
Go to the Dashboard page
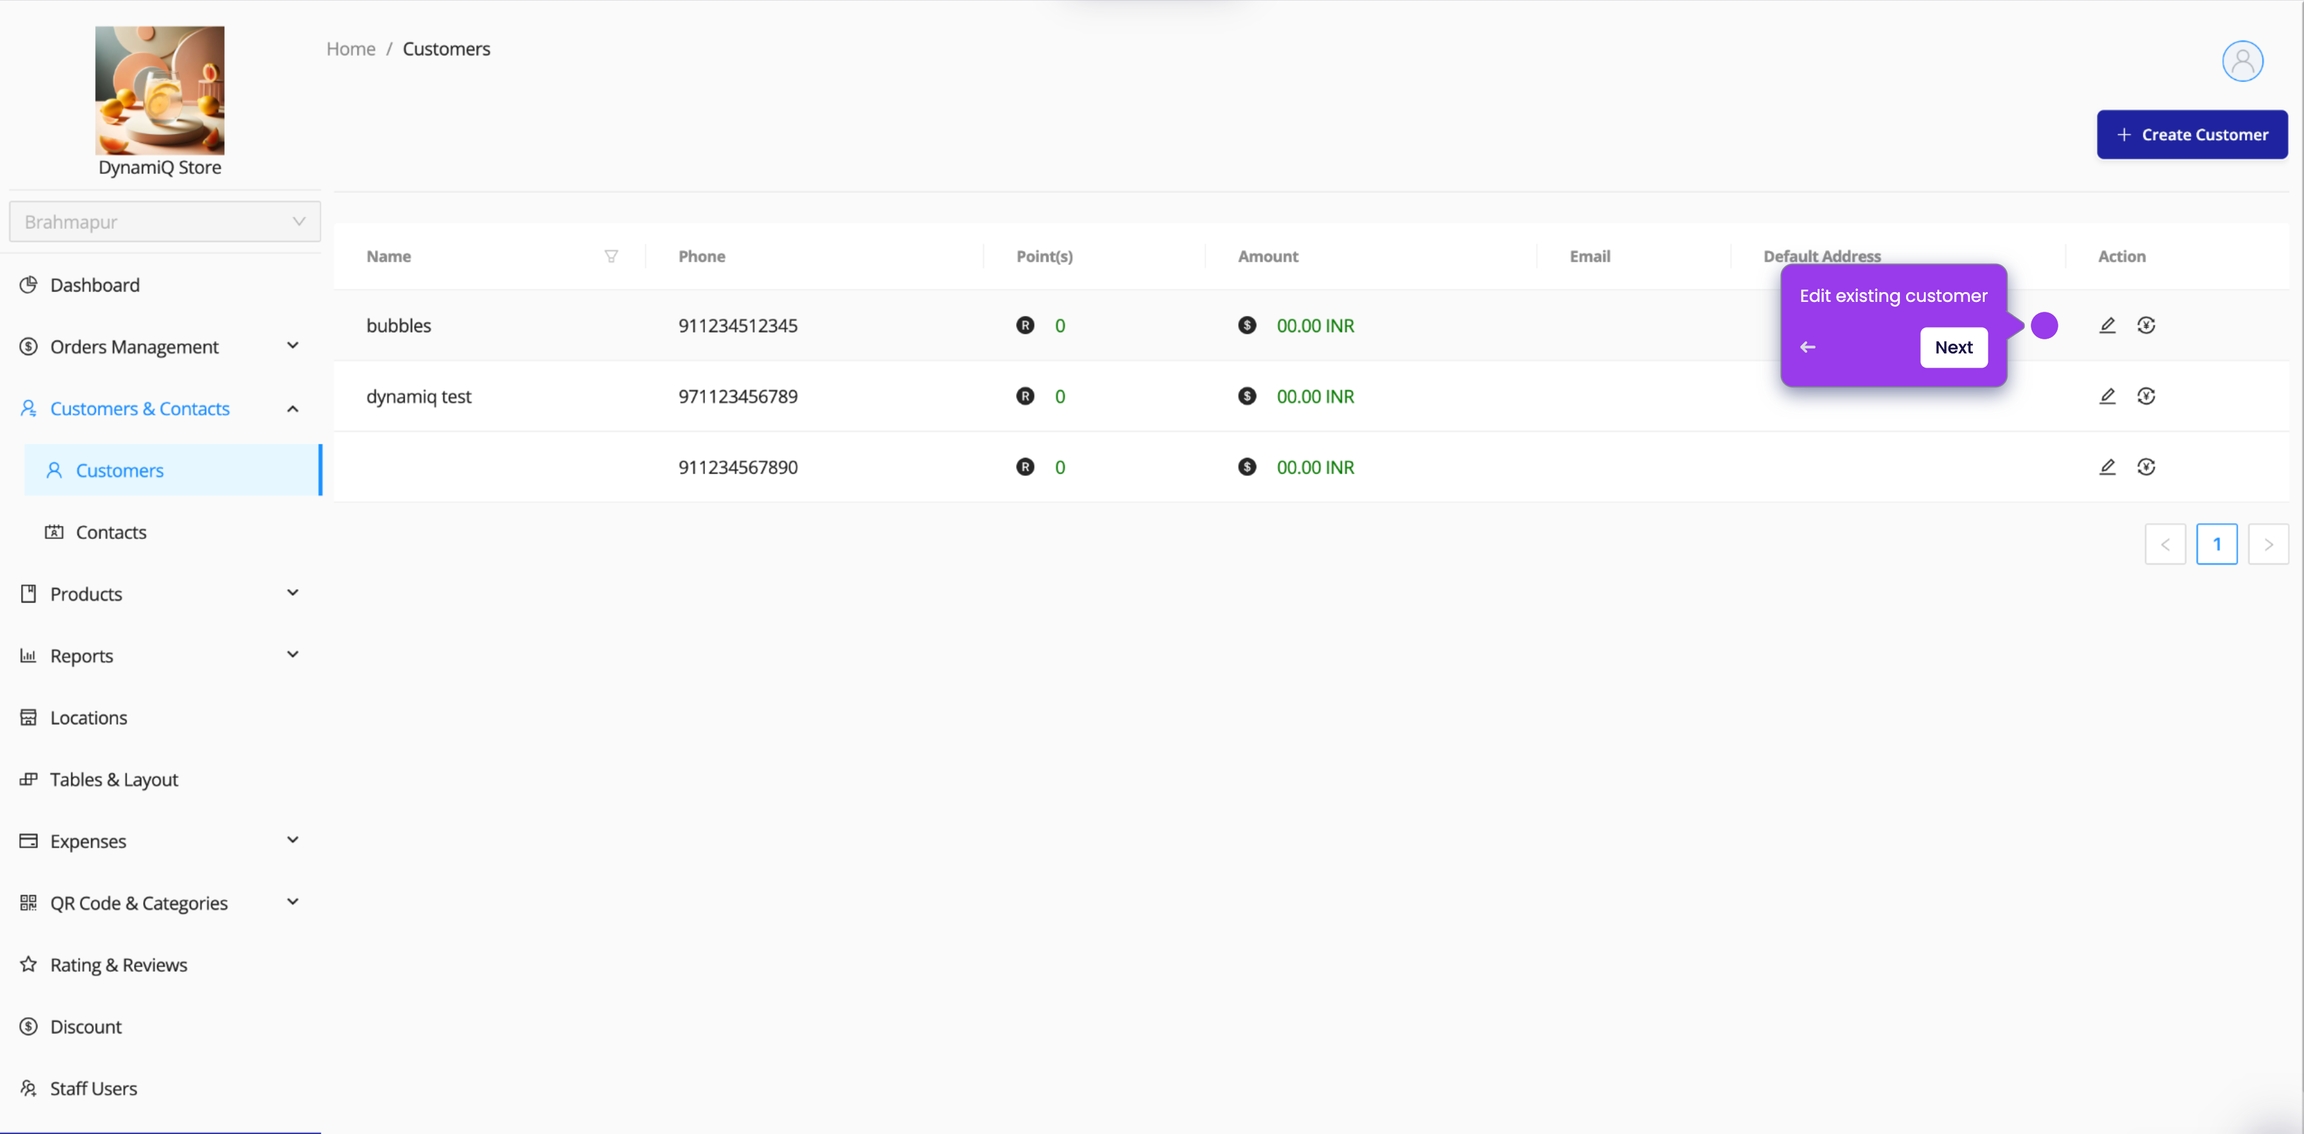pyautogui.click(x=95, y=285)
